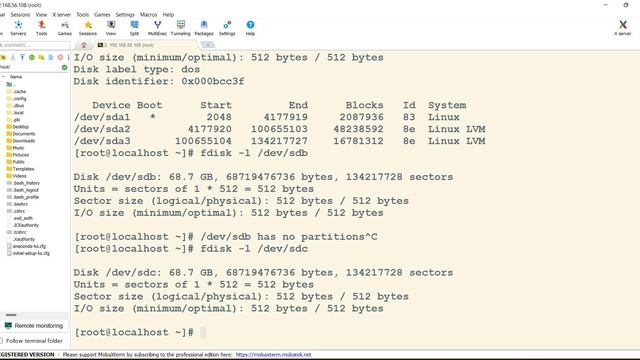Image resolution: width=640 pixels, height=360 pixels.
Task: Open a new tab with the plus tab
Action: [x=207, y=44]
